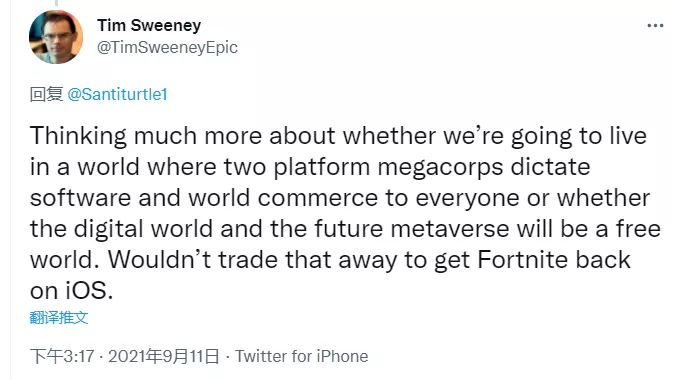Click the 回复 reply label

46,94
